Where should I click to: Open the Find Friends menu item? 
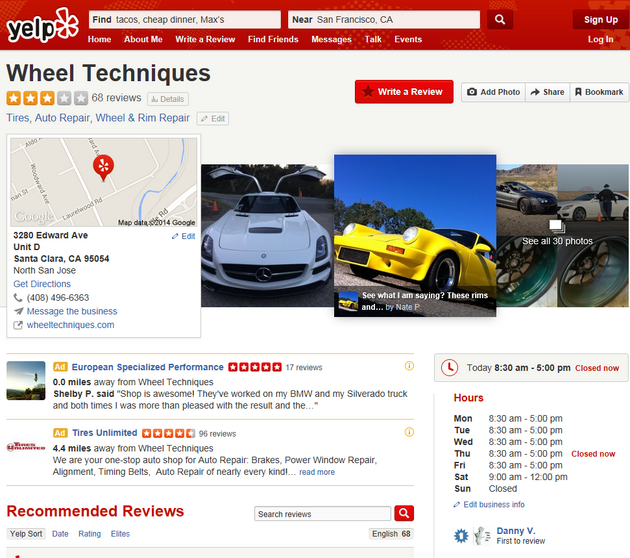tap(273, 39)
